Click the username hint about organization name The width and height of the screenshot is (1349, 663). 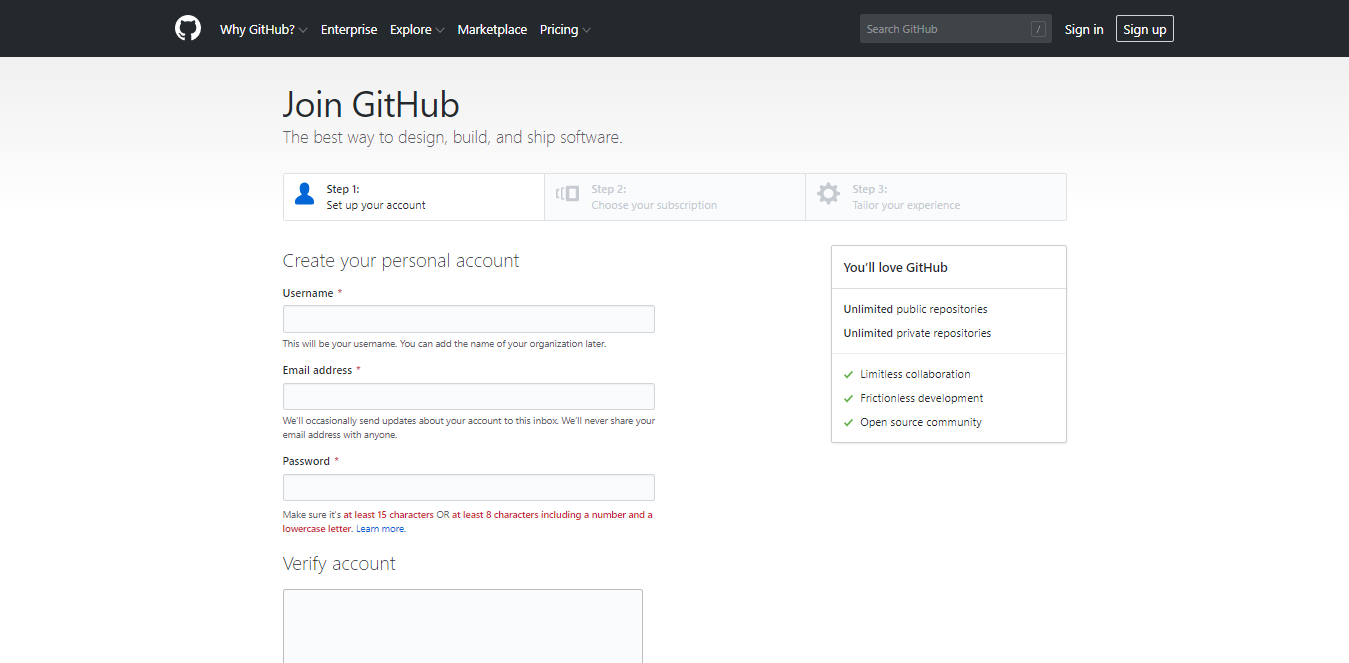point(444,343)
